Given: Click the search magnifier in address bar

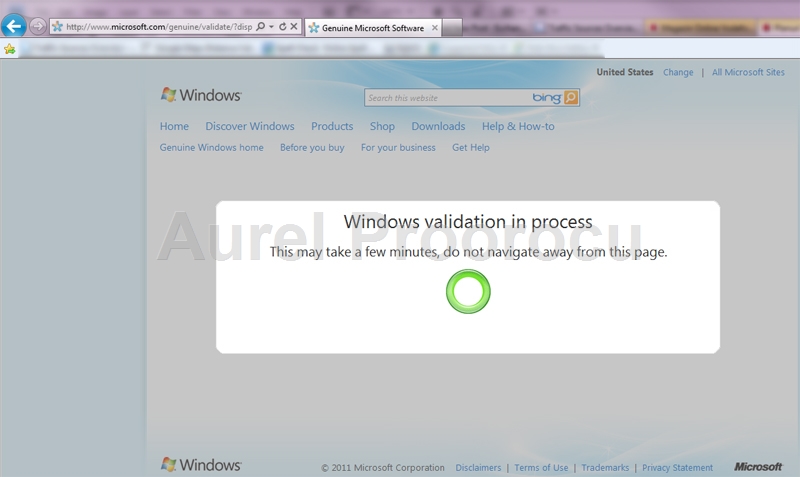Looking at the screenshot, I should click(x=261, y=27).
